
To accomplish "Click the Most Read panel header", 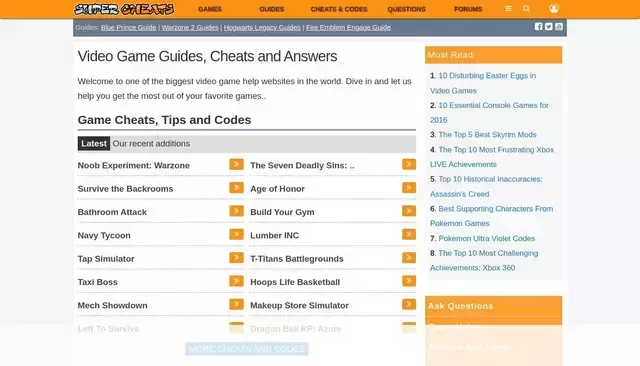I will coord(493,55).
